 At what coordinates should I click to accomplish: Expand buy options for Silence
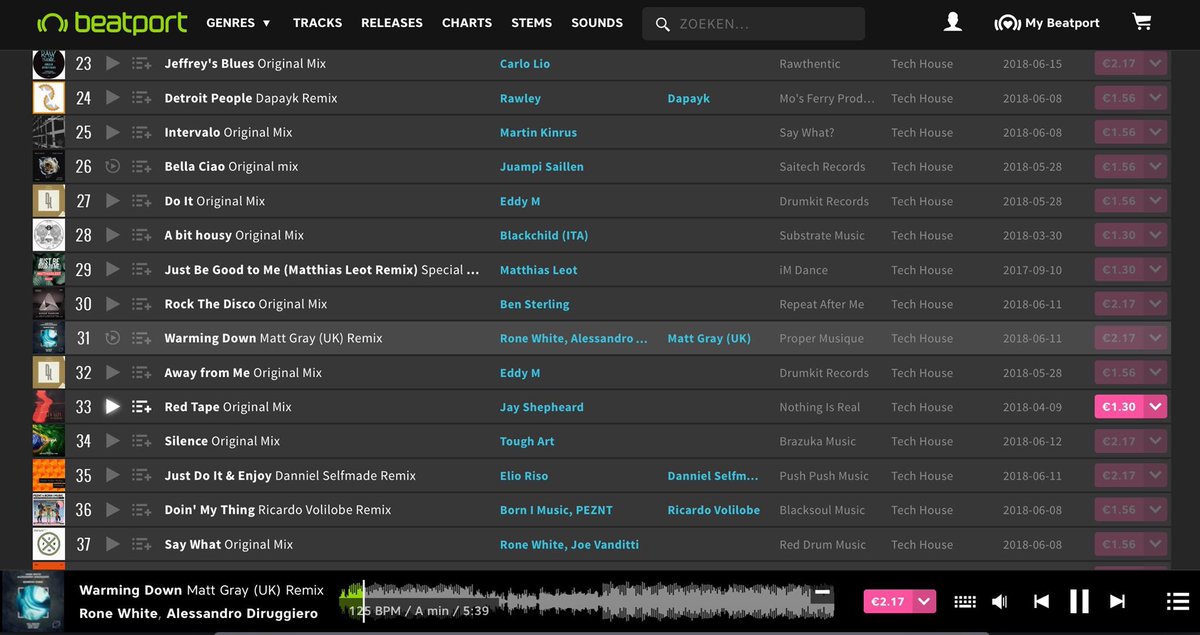(x=1156, y=441)
